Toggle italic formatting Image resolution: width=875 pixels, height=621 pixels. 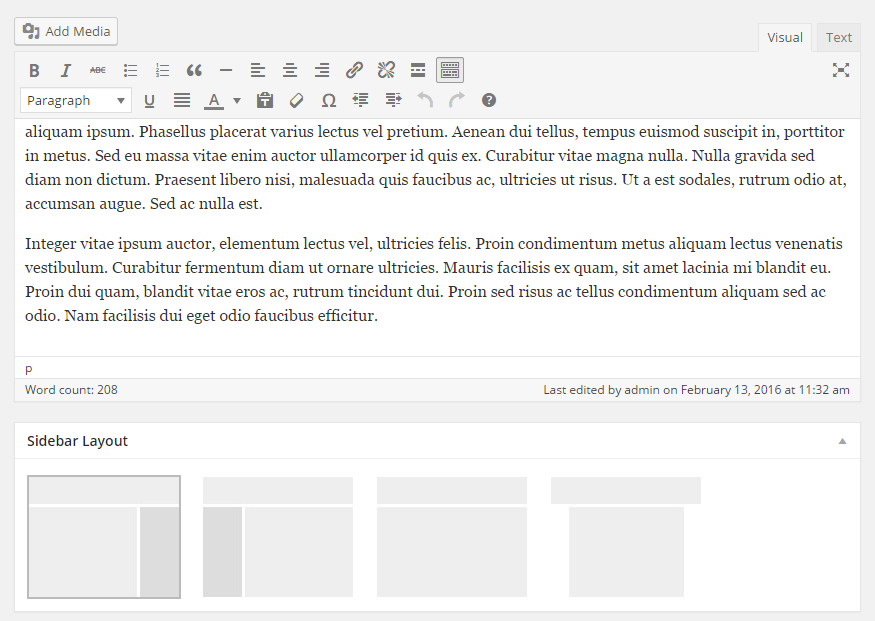66,70
